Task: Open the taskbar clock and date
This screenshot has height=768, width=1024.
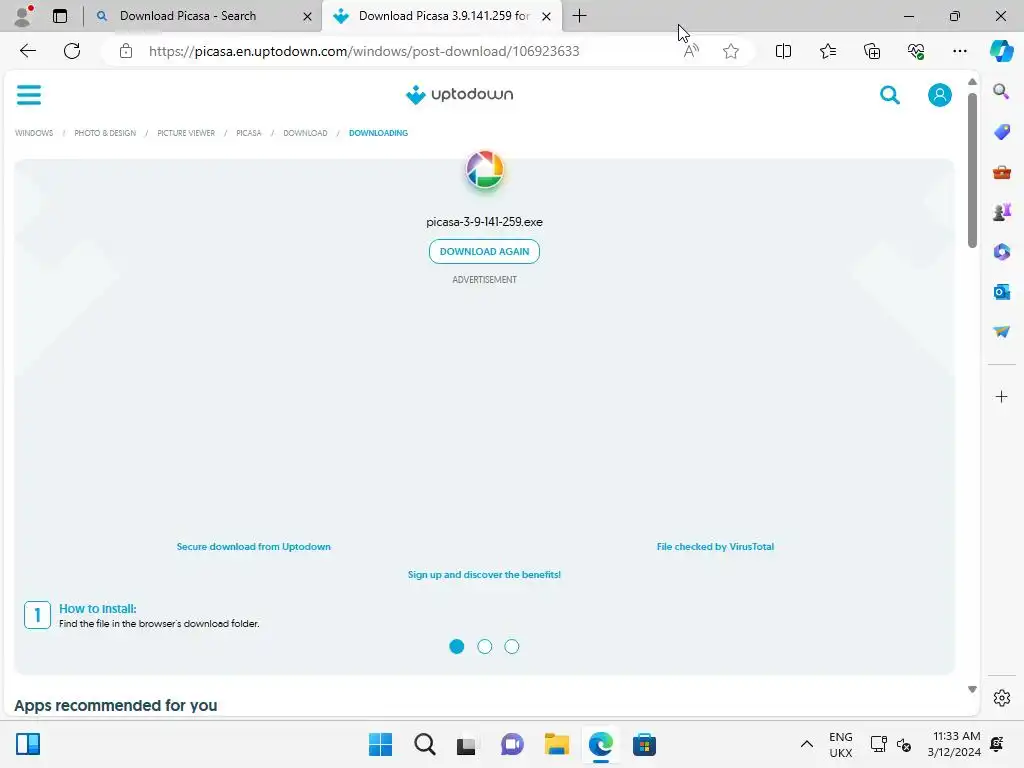Action: tap(953, 744)
